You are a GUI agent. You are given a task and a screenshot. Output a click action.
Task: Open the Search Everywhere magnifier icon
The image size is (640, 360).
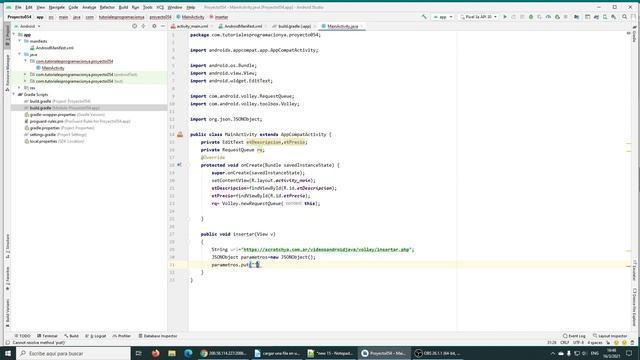click(624, 17)
